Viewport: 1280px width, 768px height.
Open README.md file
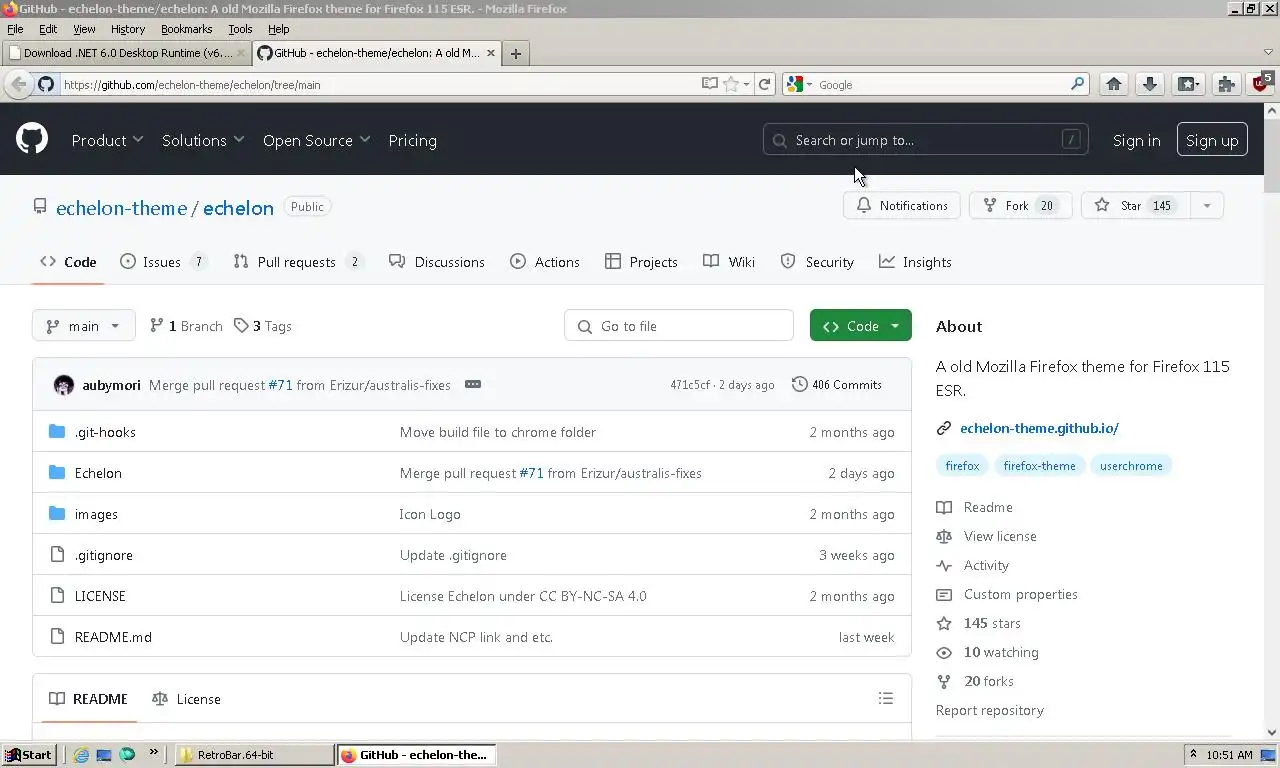tap(113, 637)
